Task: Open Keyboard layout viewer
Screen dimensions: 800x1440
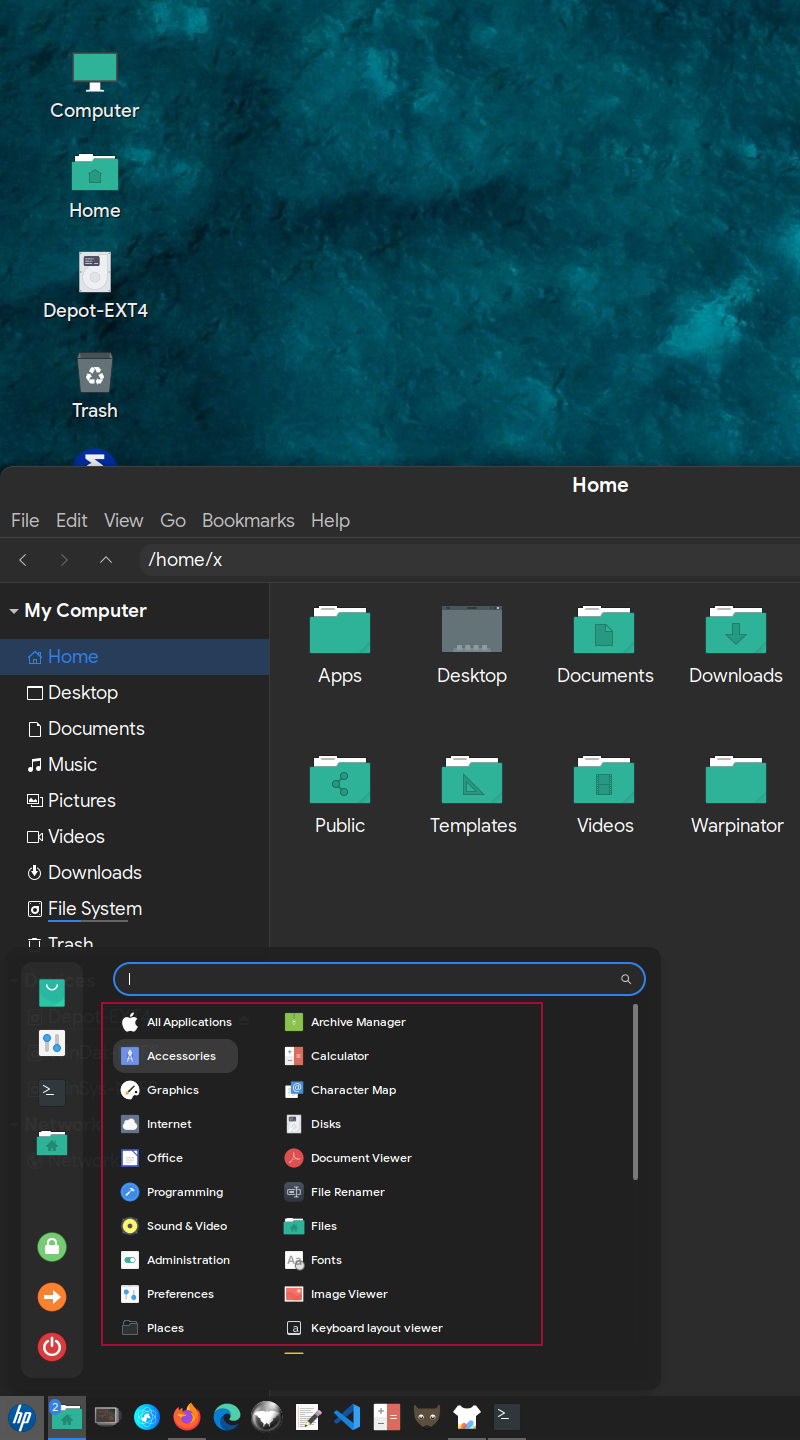Action: [378, 1327]
